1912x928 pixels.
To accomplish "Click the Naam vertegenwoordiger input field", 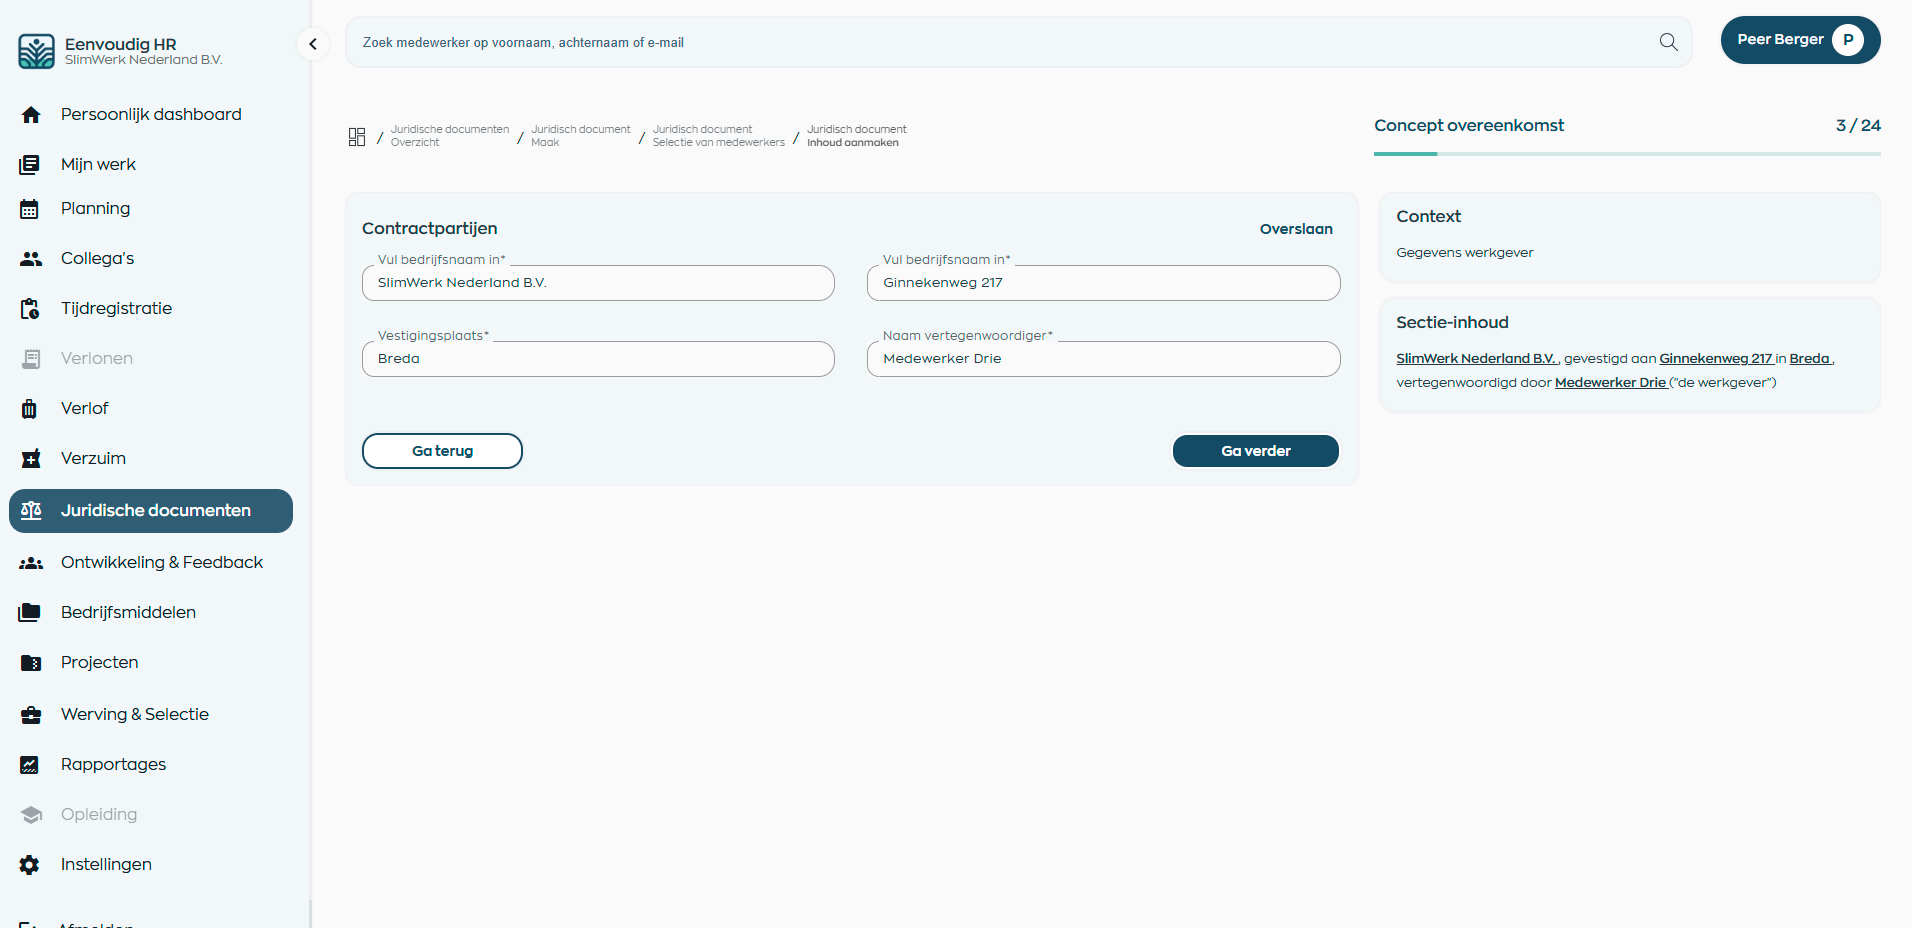I will 1102,359.
